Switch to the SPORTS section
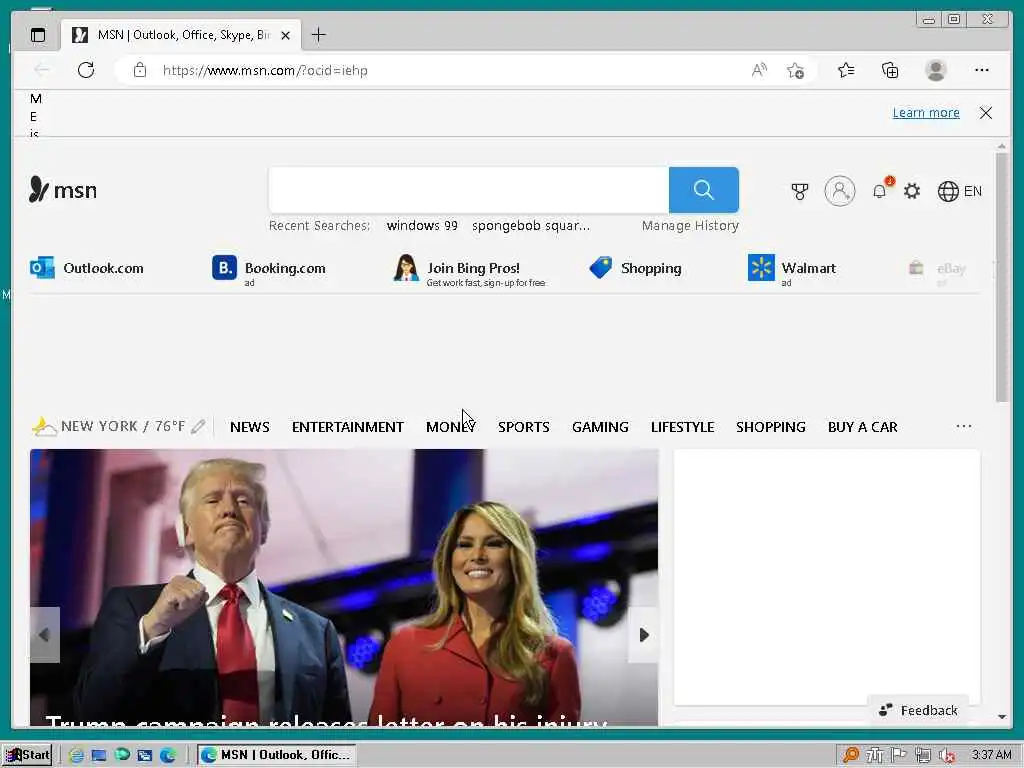Viewport: 1024px width, 768px height. click(523, 427)
